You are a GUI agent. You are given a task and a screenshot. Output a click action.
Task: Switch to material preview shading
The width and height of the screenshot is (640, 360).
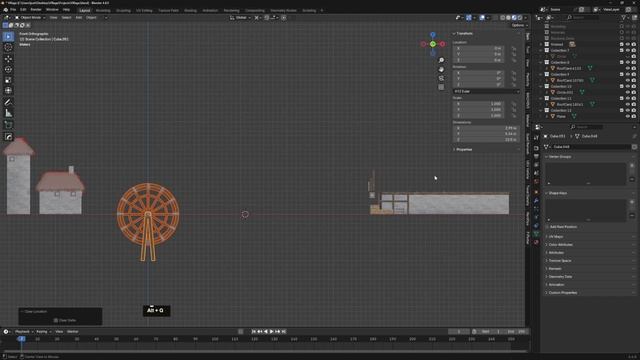tap(514, 18)
